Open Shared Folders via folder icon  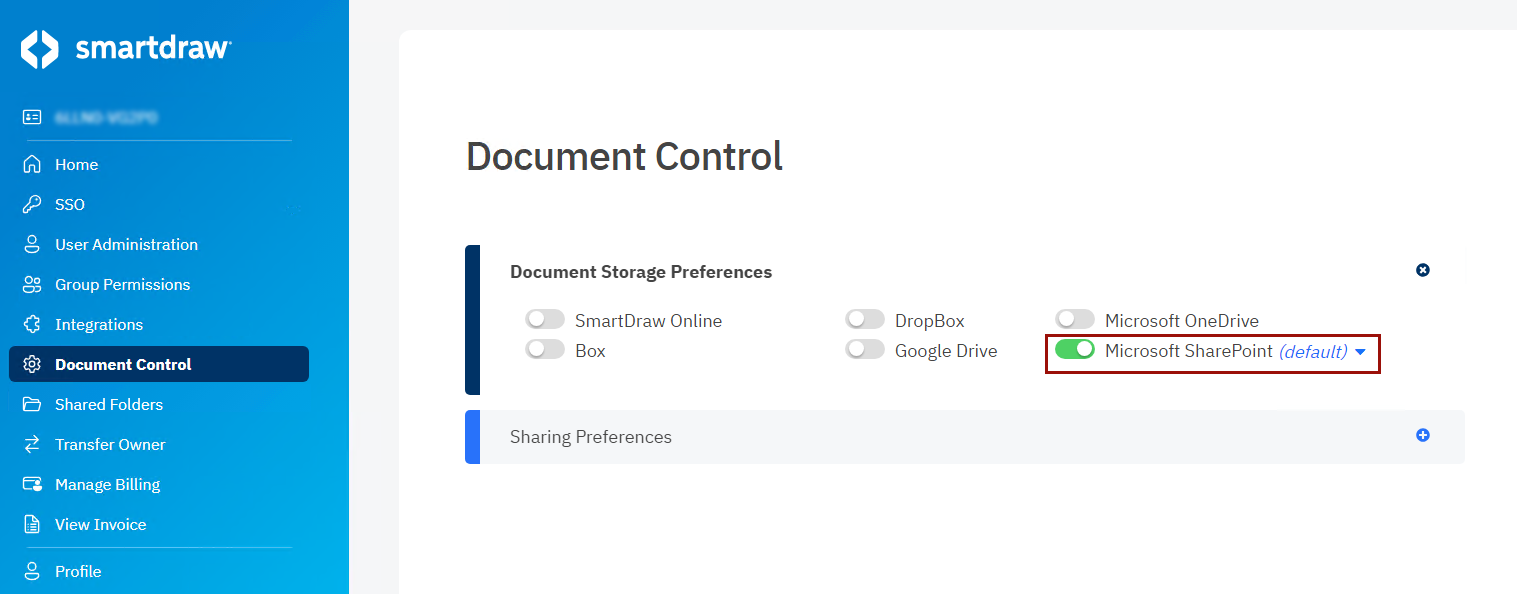[x=30, y=404]
